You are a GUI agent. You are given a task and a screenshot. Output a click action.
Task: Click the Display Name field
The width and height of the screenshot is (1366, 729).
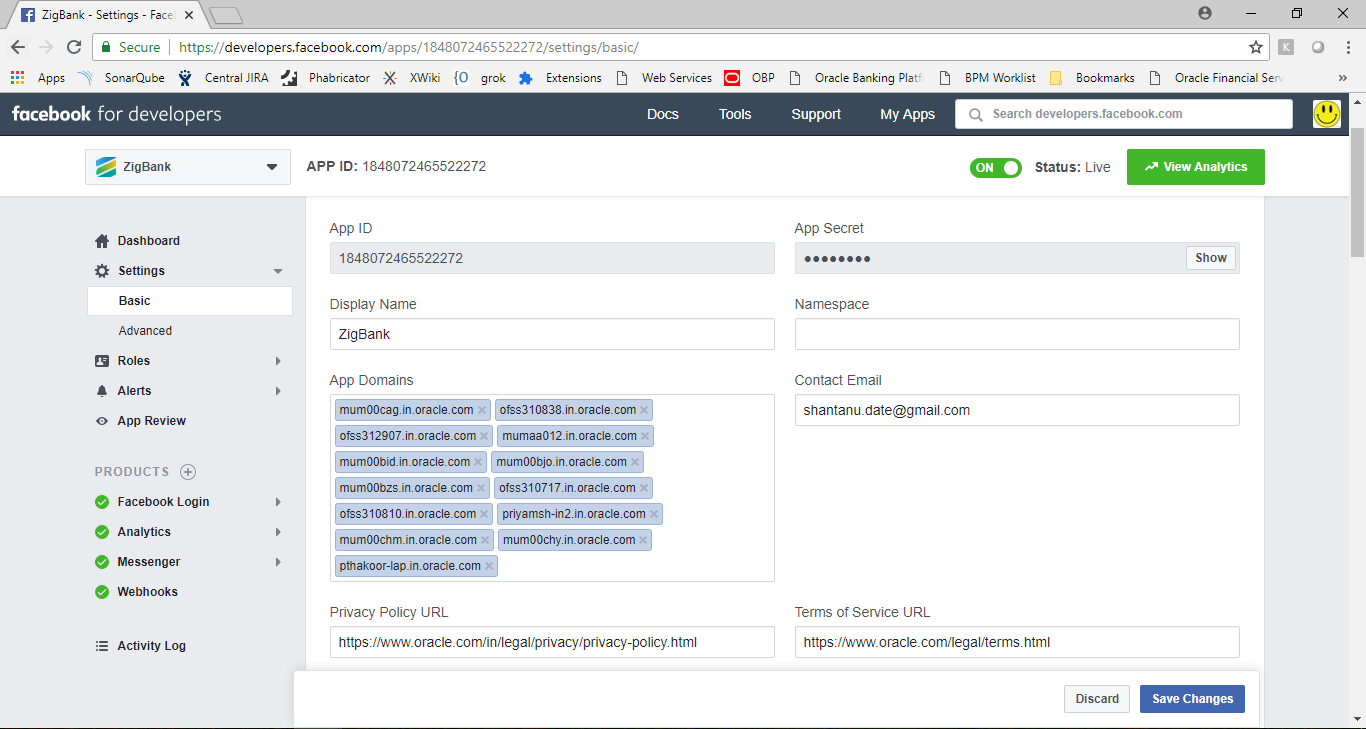tap(552, 334)
